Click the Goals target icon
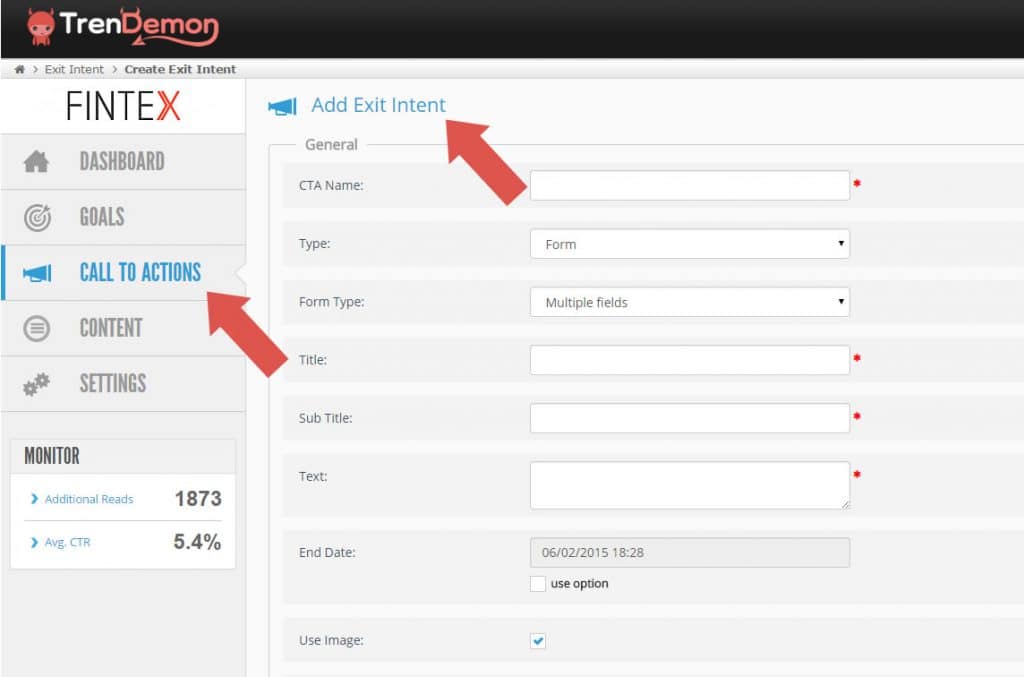Image resolution: width=1024 pixels, height=677 pixels. 37,217
